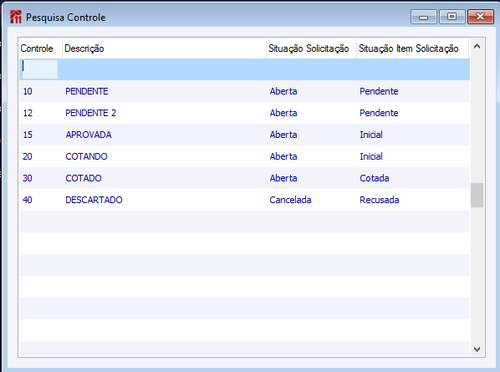
Task: Click the Cotada item status cell
Action: tap(374, 178)
